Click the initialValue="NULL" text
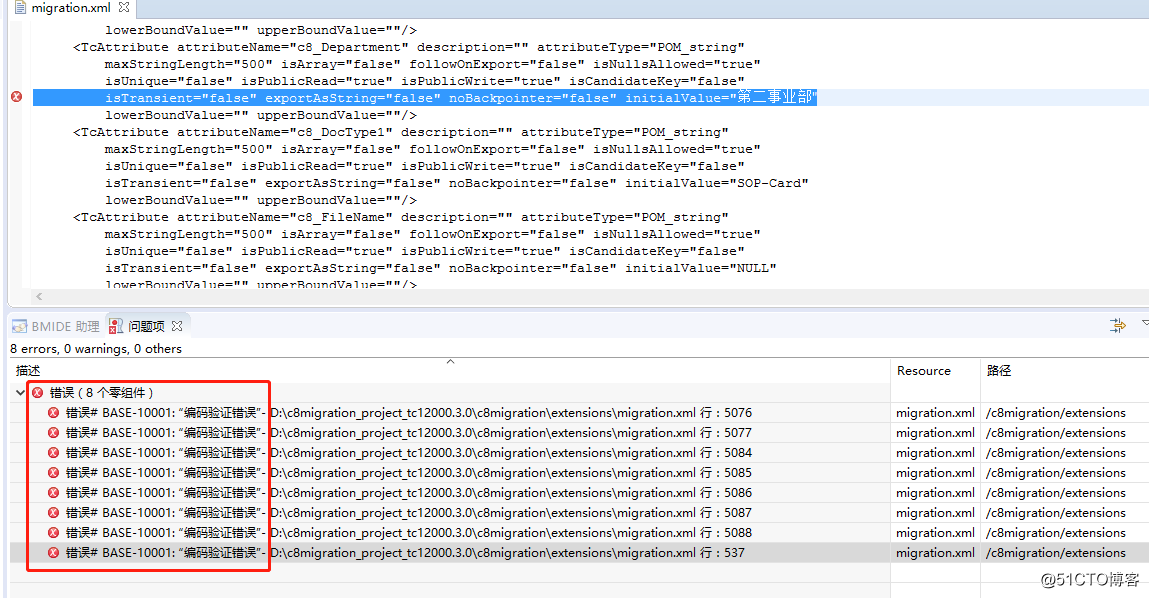Viewport: 1149px width, 598px height. pyautogui.click(x=700, y=268)
